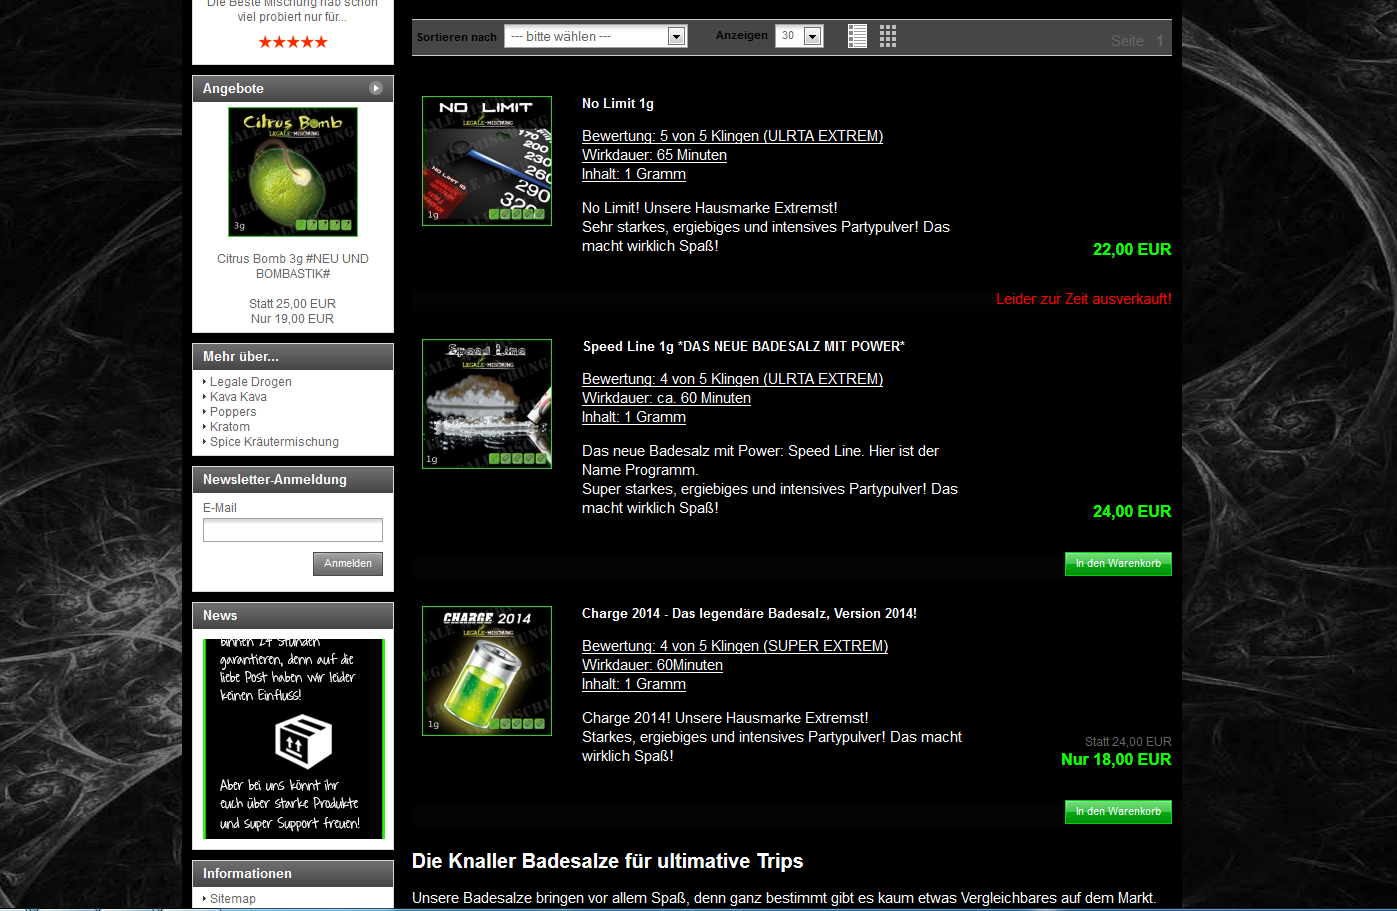1397x911 pixels.
Task: Add Speed Line 1g to Warenkorb
Action: (x=1118, y=564)
